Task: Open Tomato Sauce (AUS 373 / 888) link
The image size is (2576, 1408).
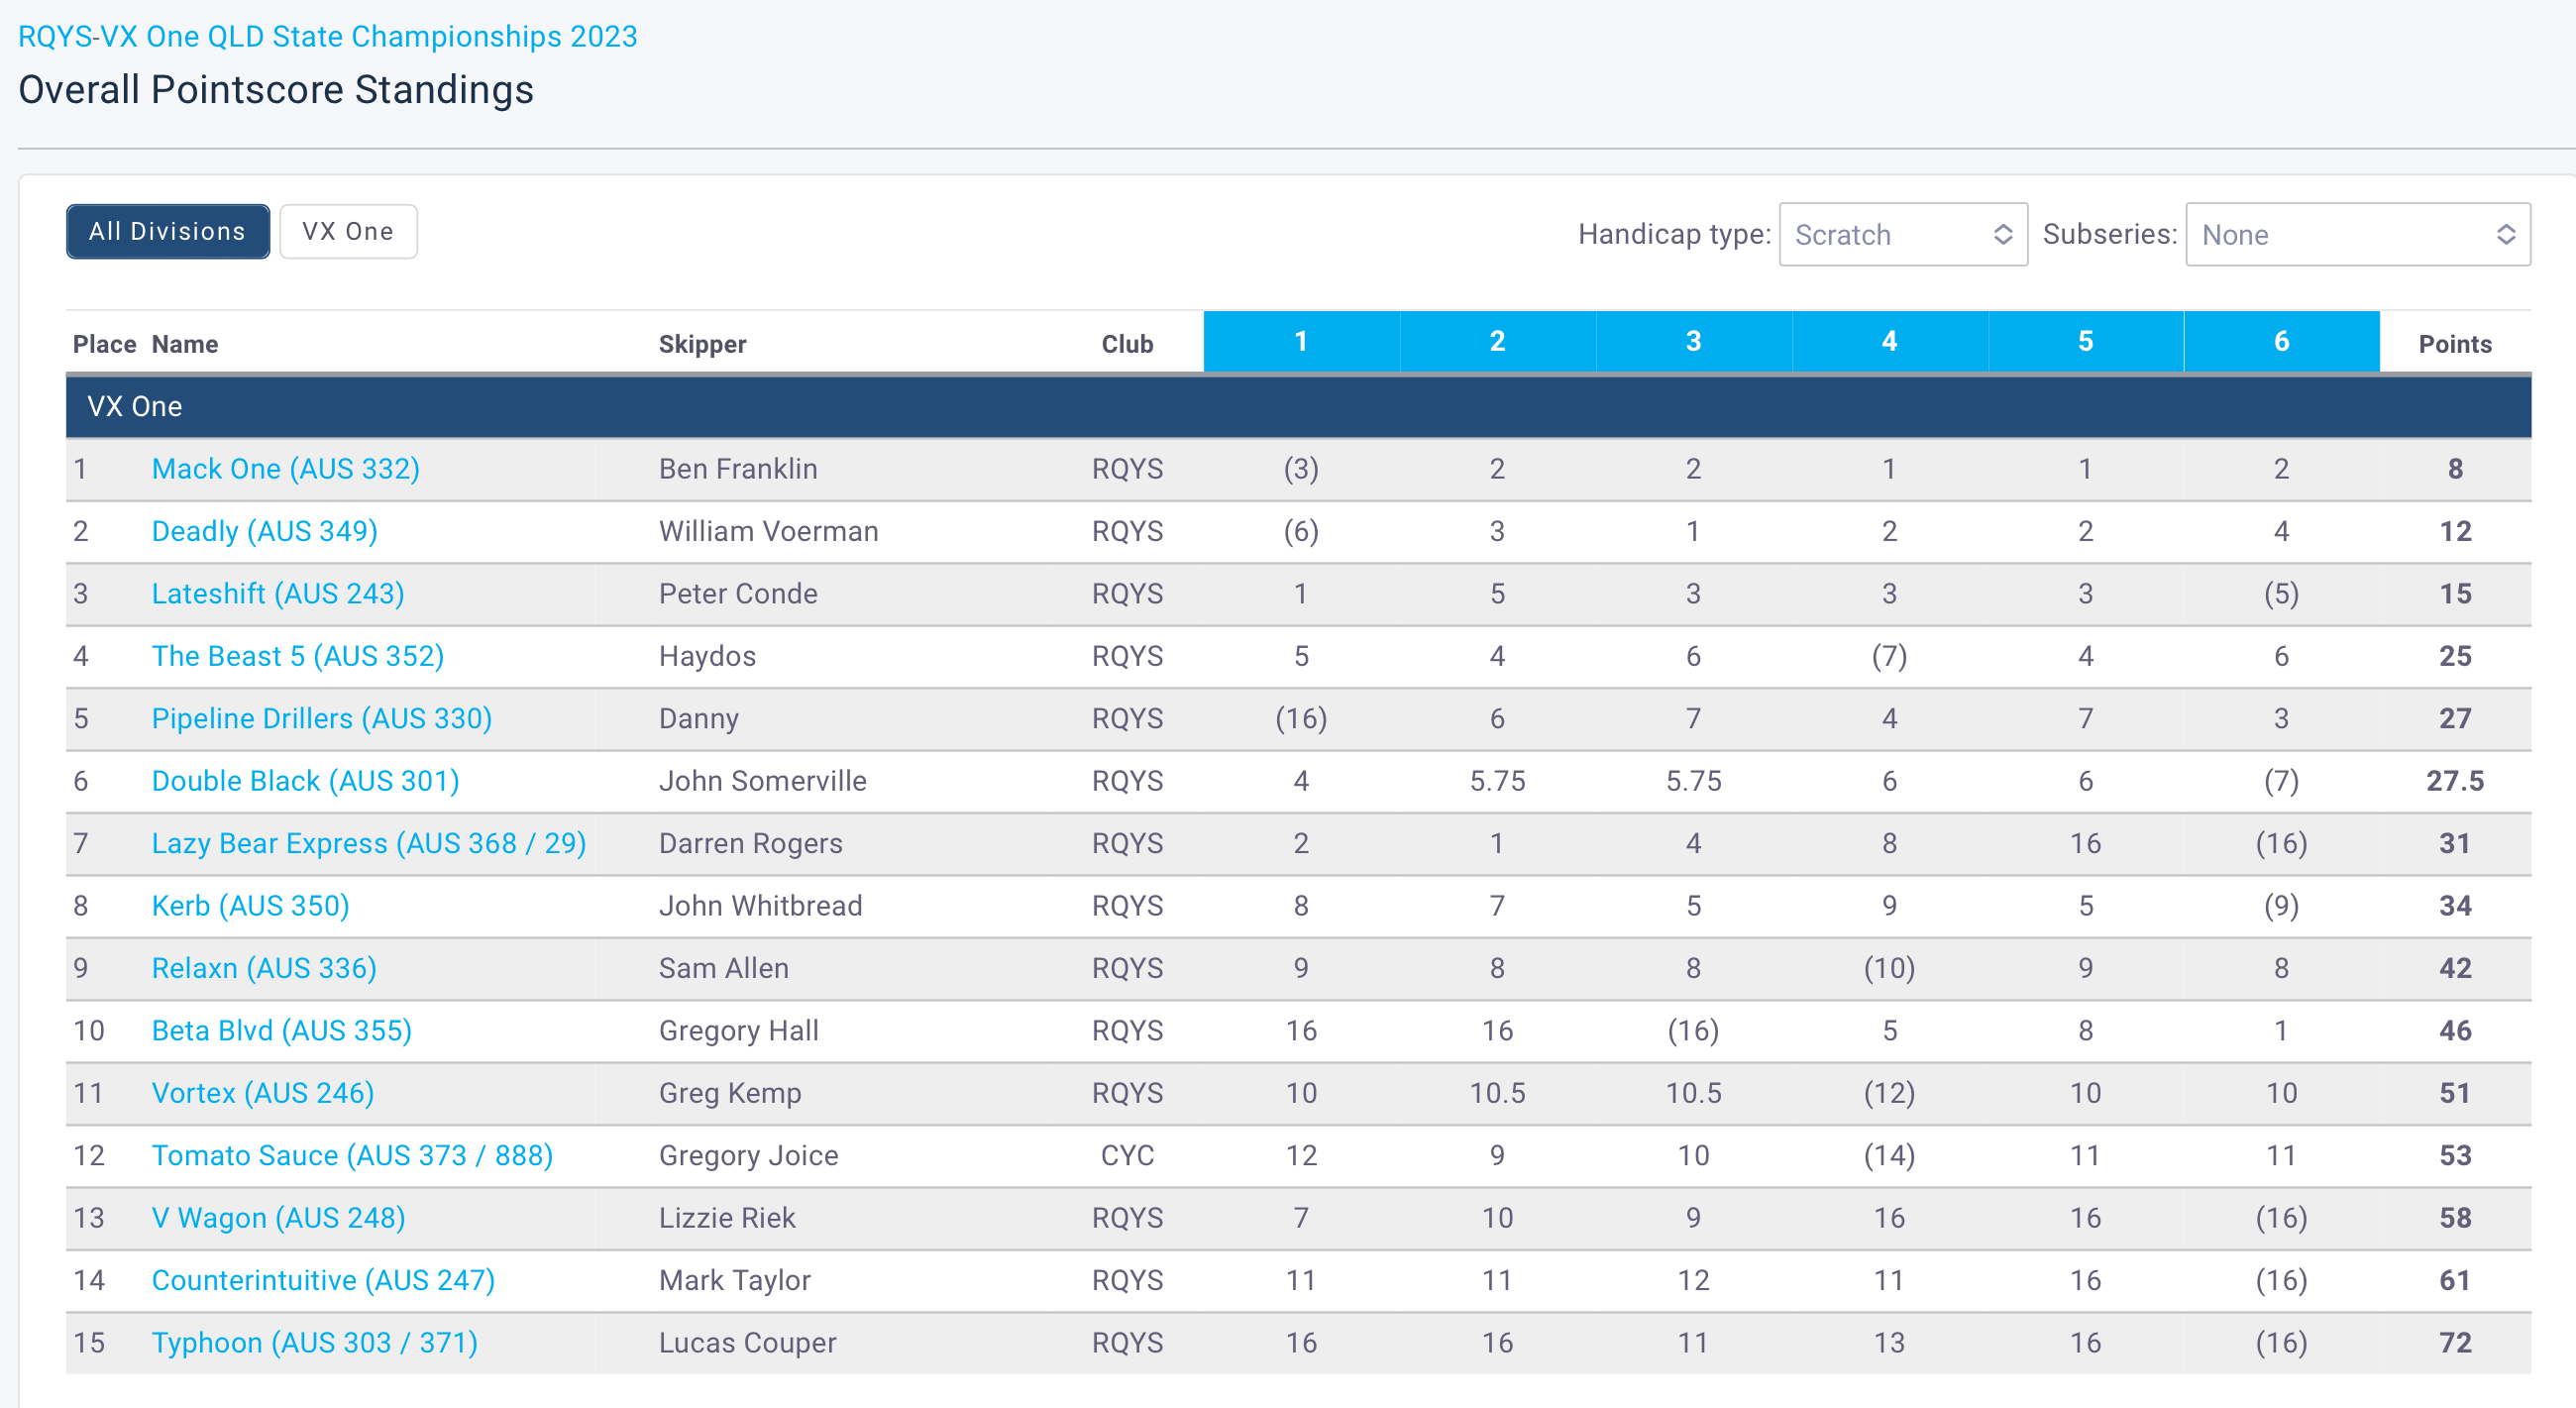Action: pos(352,1156)
